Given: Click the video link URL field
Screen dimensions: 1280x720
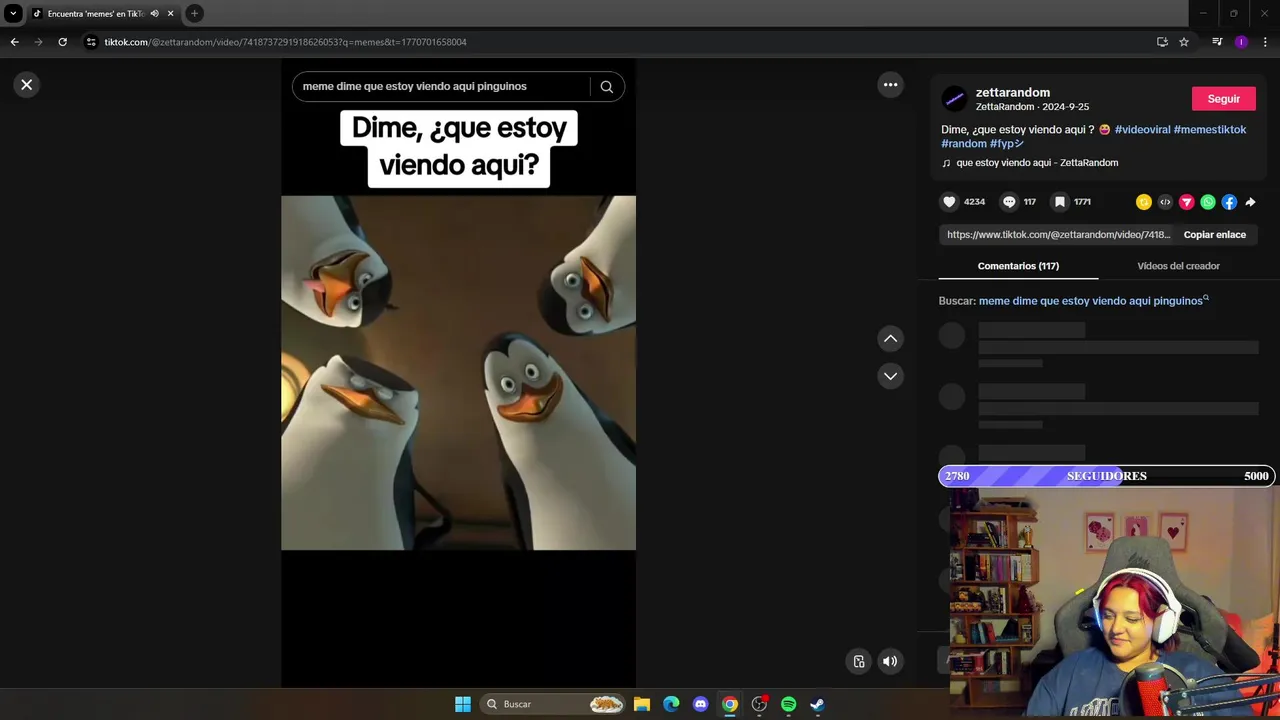Looking at the screenshot, I should pos(1058,235).
